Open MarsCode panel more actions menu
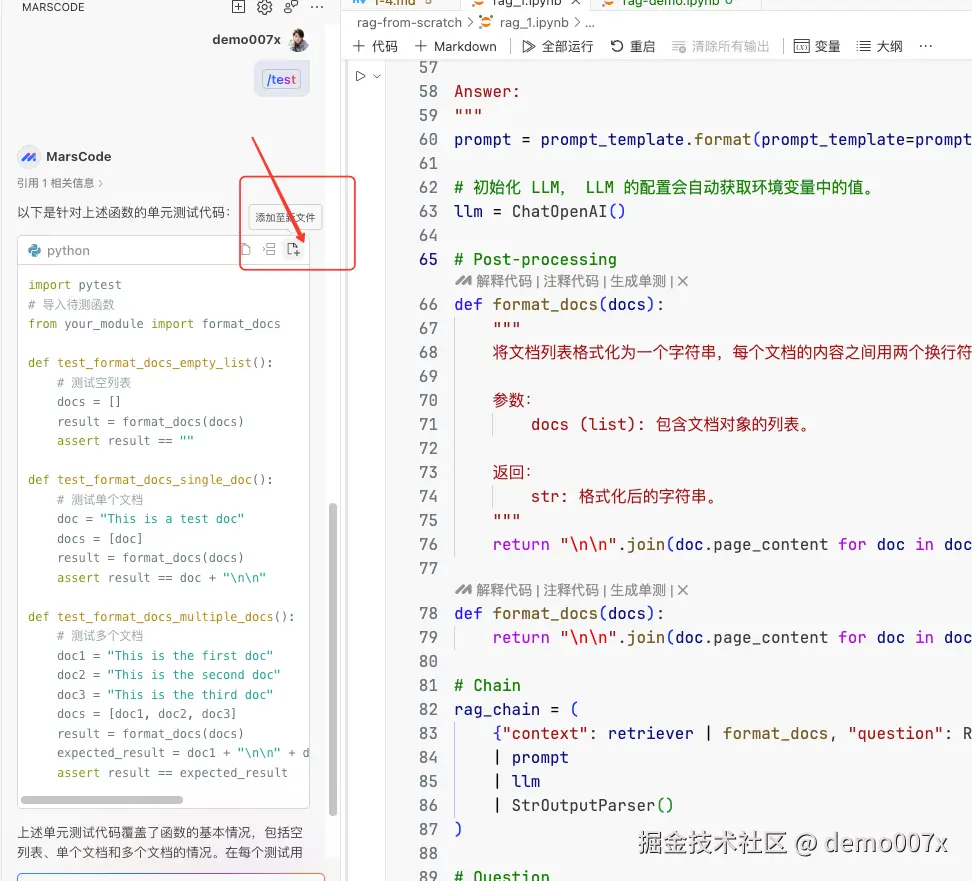Viewport: 972px width, 881px height. click(x=317, y=7)
